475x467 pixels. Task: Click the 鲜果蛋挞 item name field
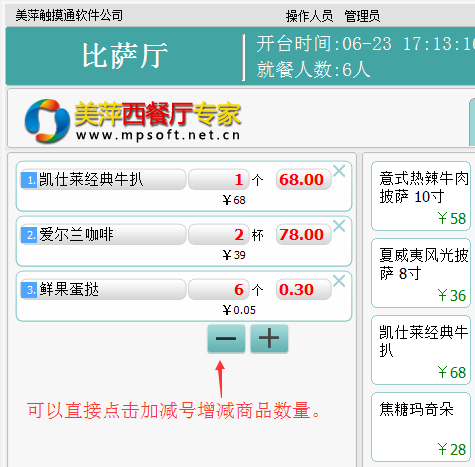(x=103, y=289)
